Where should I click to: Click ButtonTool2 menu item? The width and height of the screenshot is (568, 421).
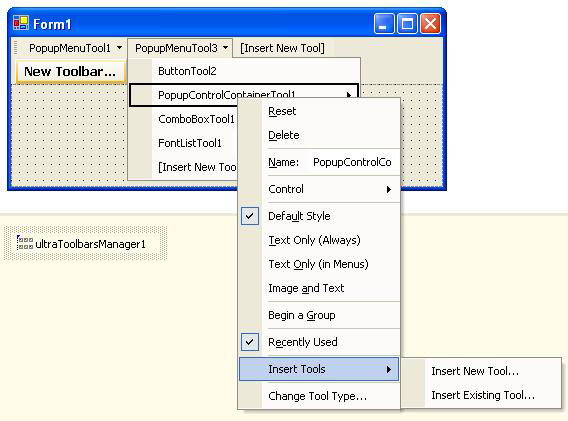coord(245,71)
